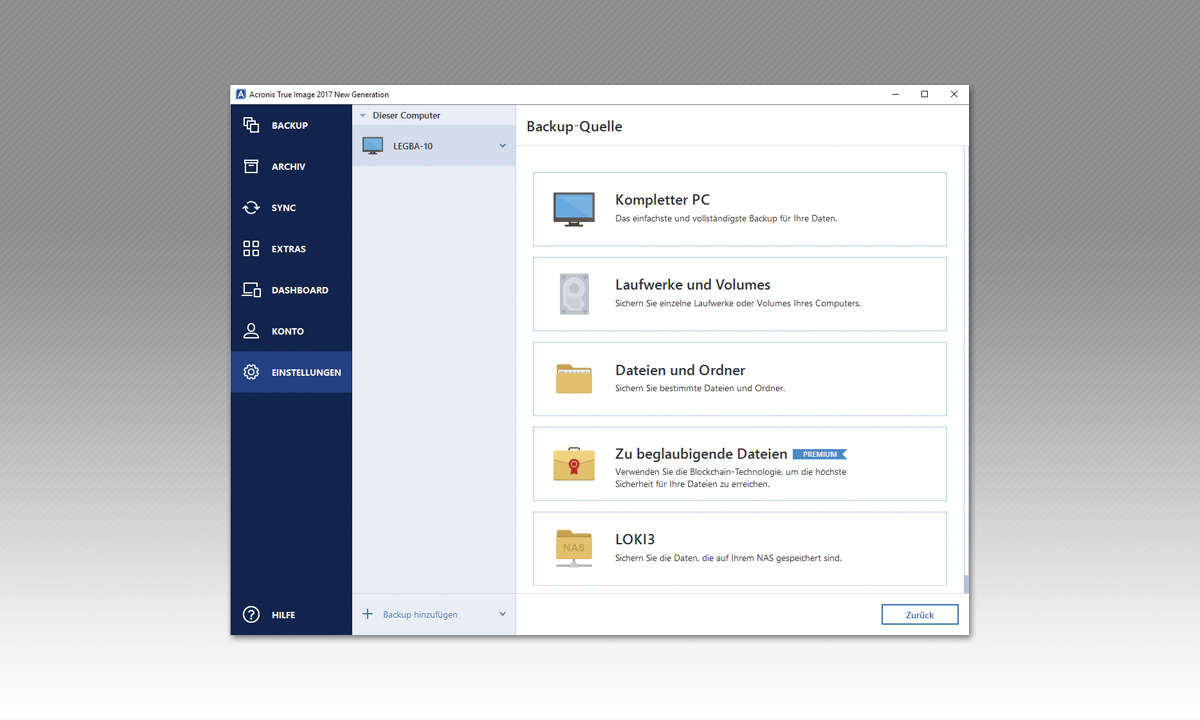Click the Zurück button
Screen dimensions: 1200x720
(x=920, y=615)
